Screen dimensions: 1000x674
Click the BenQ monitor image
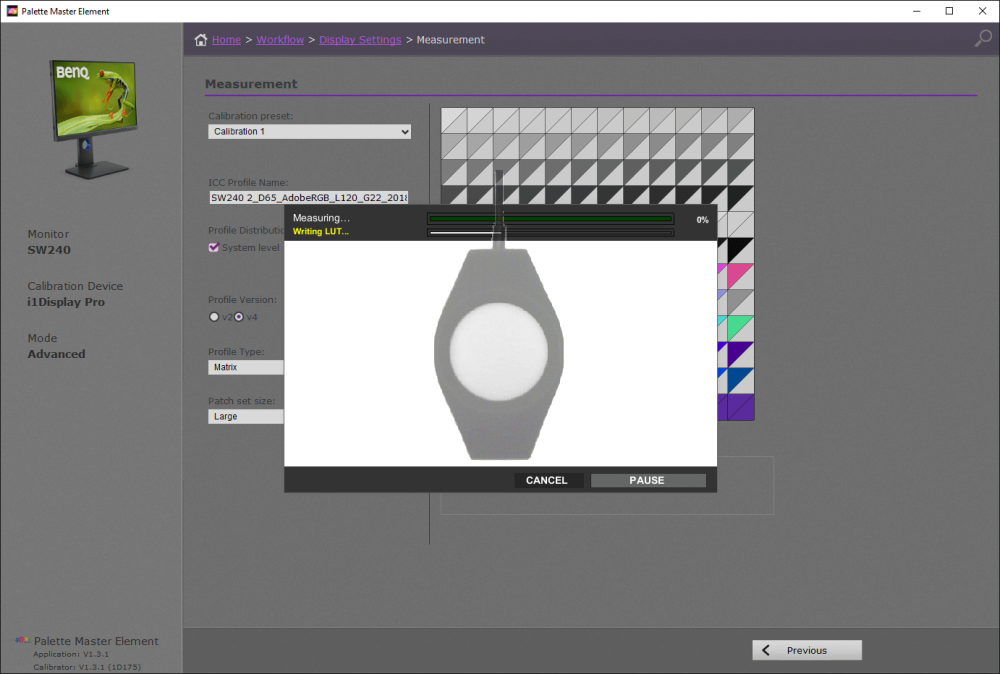click(x=94, y=119)
